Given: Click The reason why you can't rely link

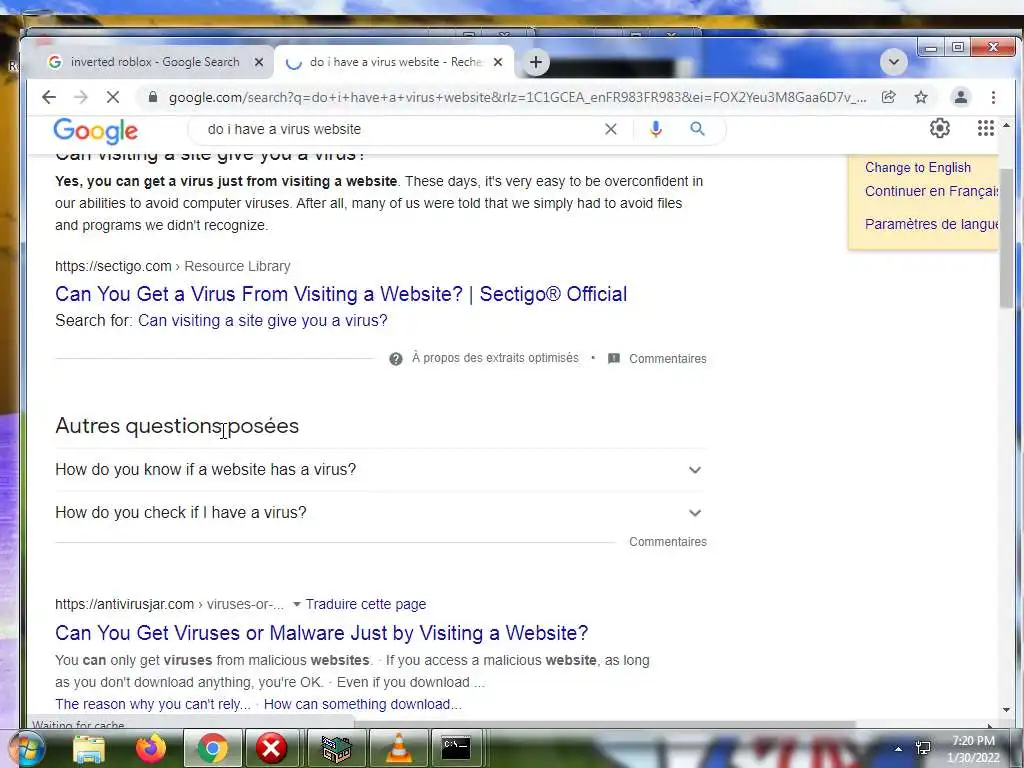Looking at the screenshot, I should pos(153,704).
